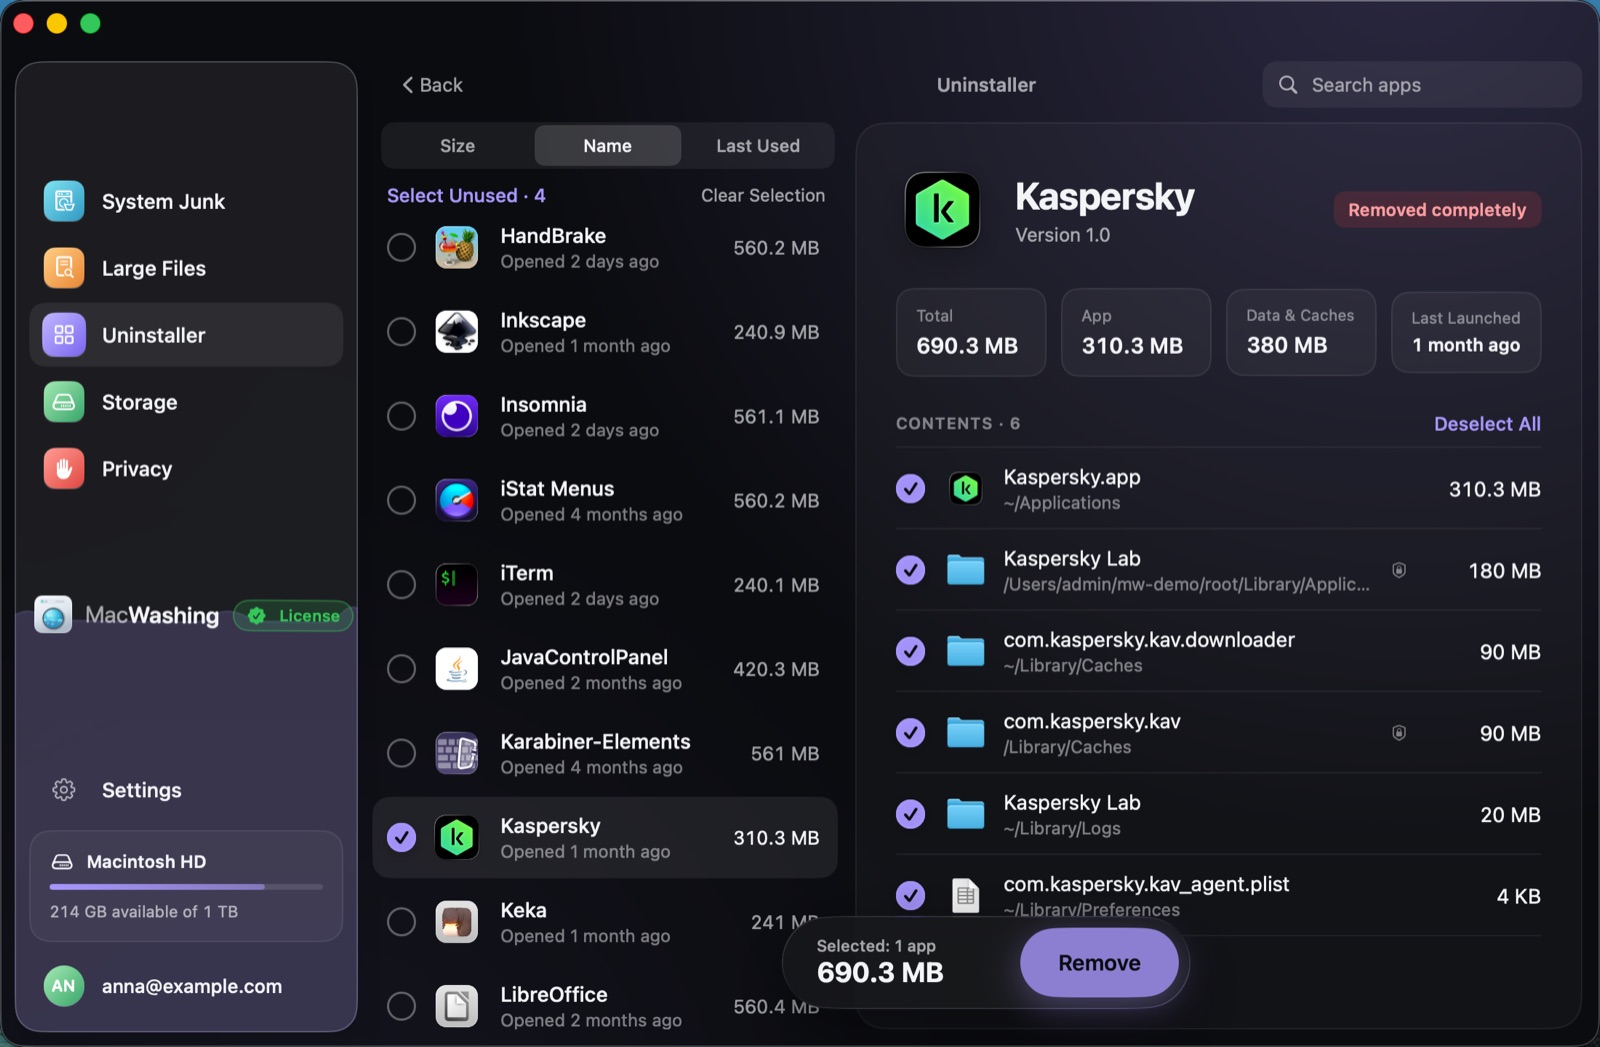This screenshot has width=1600, height=1047.
Task: Select the Karabiner-Elements checkbox
Action: tap(401, 753)
